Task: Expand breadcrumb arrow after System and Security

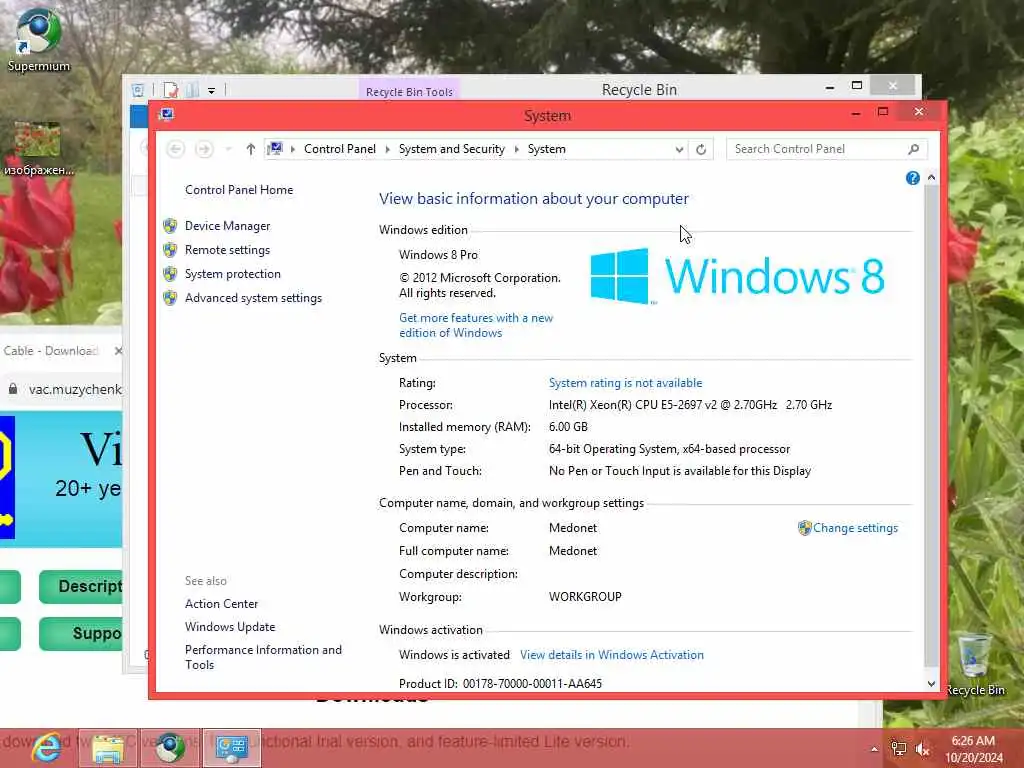Action: pos(516,150)
